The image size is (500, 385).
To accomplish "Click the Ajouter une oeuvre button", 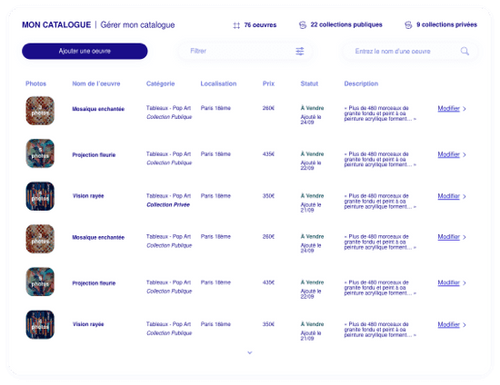I will tap(85, 51).
